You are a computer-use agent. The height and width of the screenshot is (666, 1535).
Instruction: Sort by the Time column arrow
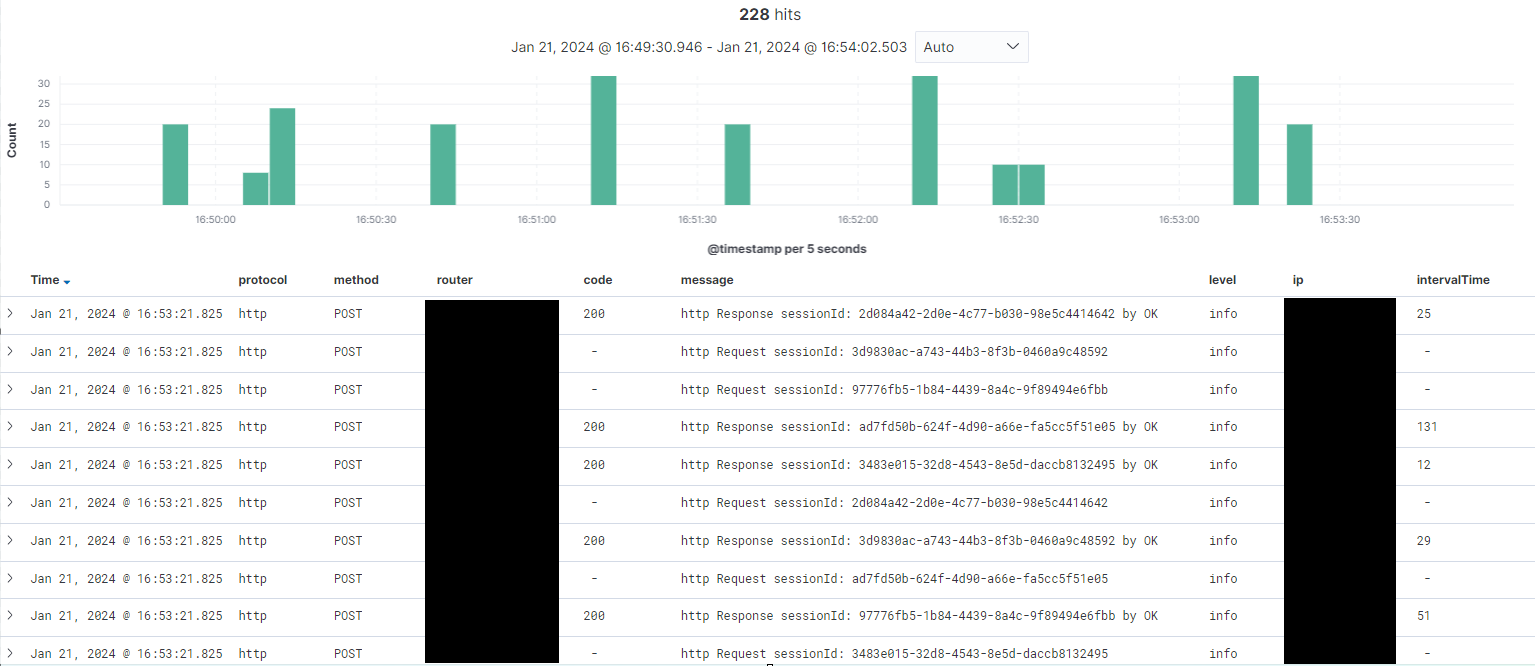tap(67, 281)
